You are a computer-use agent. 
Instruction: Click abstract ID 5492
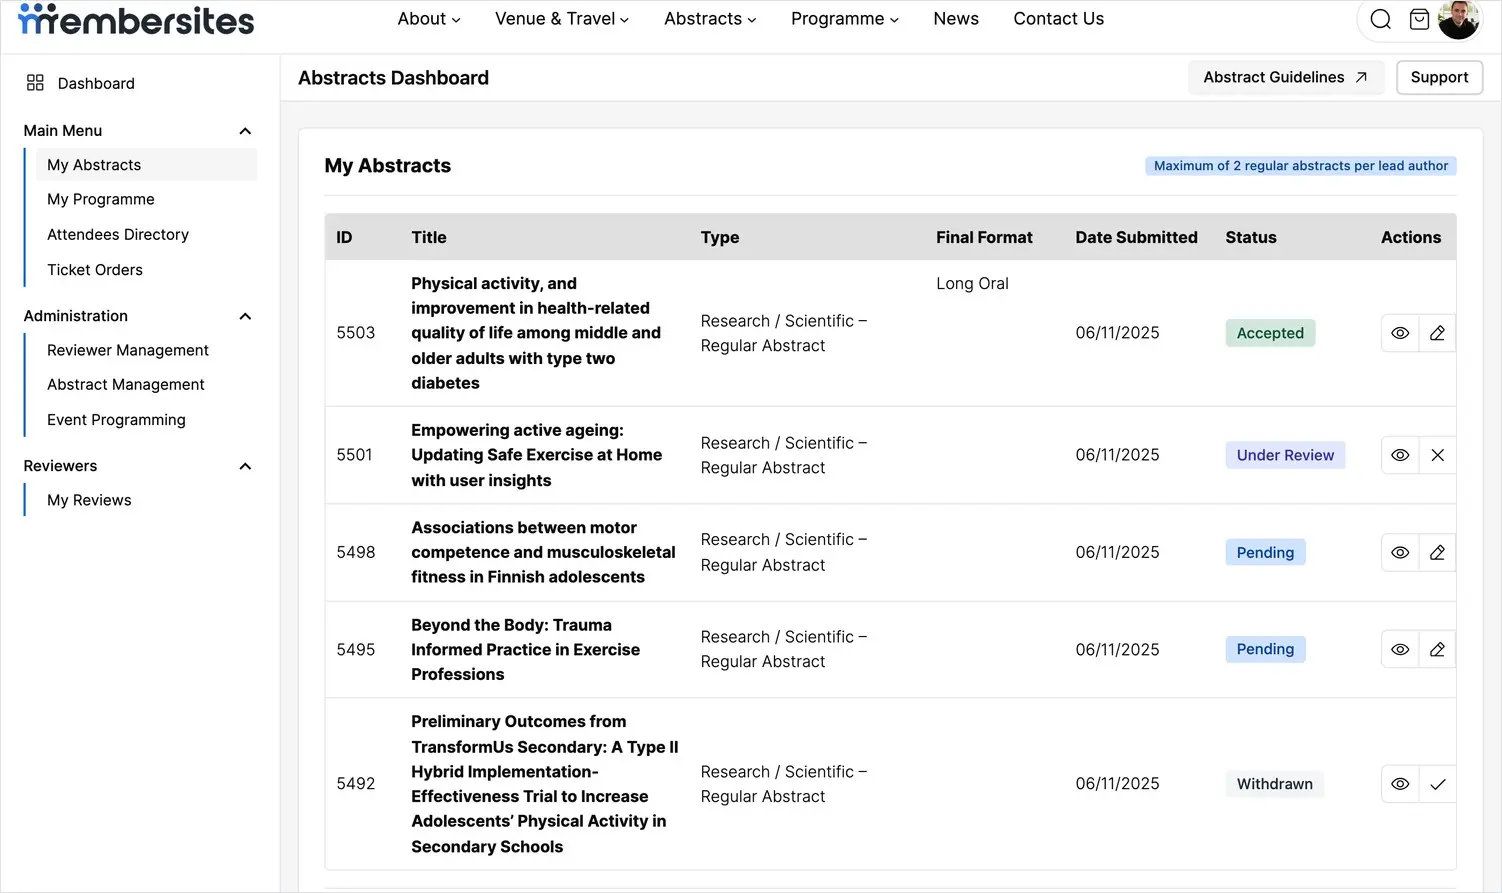click(355, 784)
